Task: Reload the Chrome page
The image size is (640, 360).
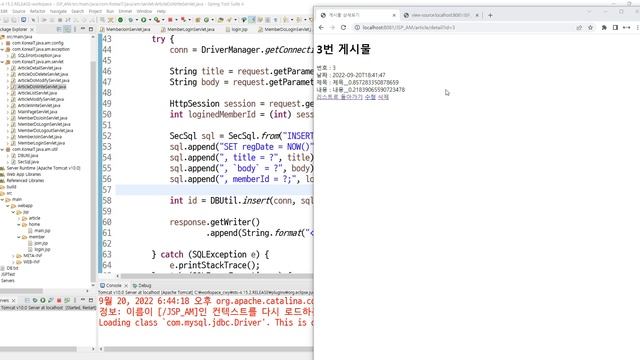Action: (x=343, y=27)
